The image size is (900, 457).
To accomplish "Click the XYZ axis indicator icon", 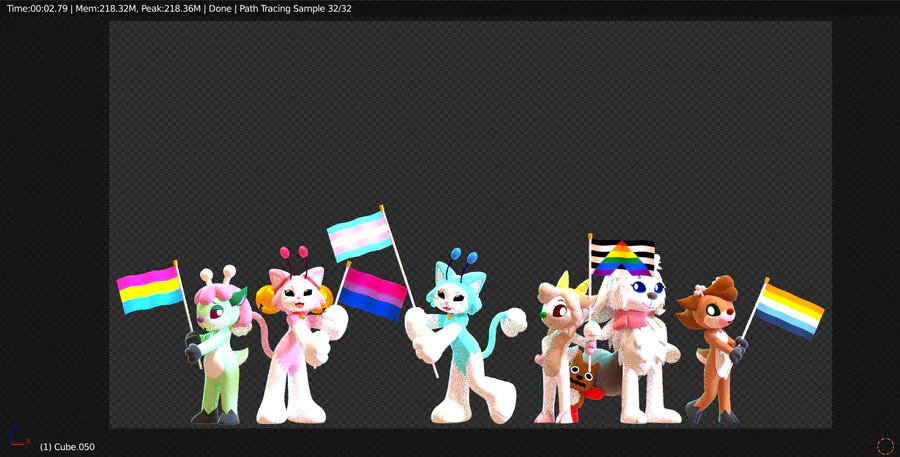I will point(19,436).
